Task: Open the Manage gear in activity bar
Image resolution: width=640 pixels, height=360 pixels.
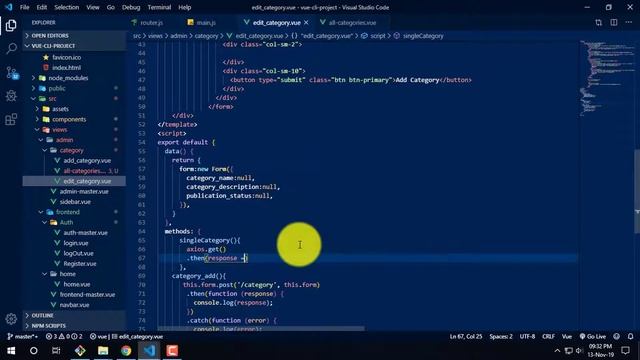Action: [x=11, y=319]
